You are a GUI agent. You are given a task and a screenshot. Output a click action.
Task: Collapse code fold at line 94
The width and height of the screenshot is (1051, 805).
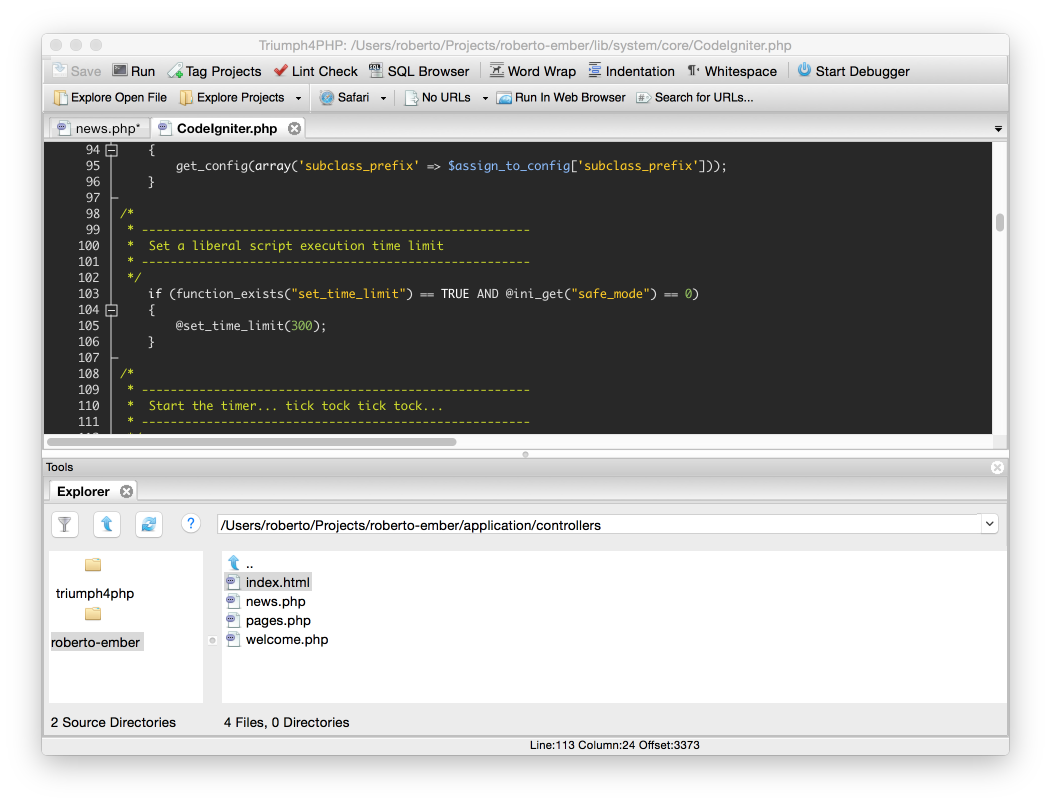[112, 150]
